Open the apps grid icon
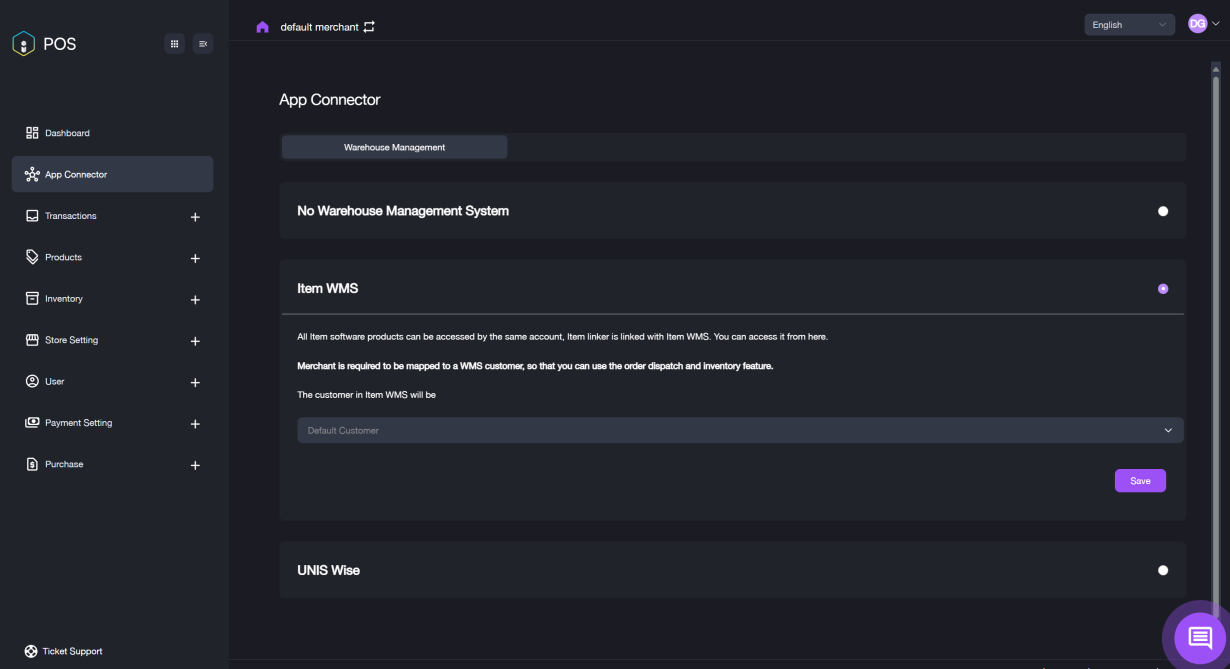Image resolution: width=1230 pixels, height=669 pixels. 175,44
